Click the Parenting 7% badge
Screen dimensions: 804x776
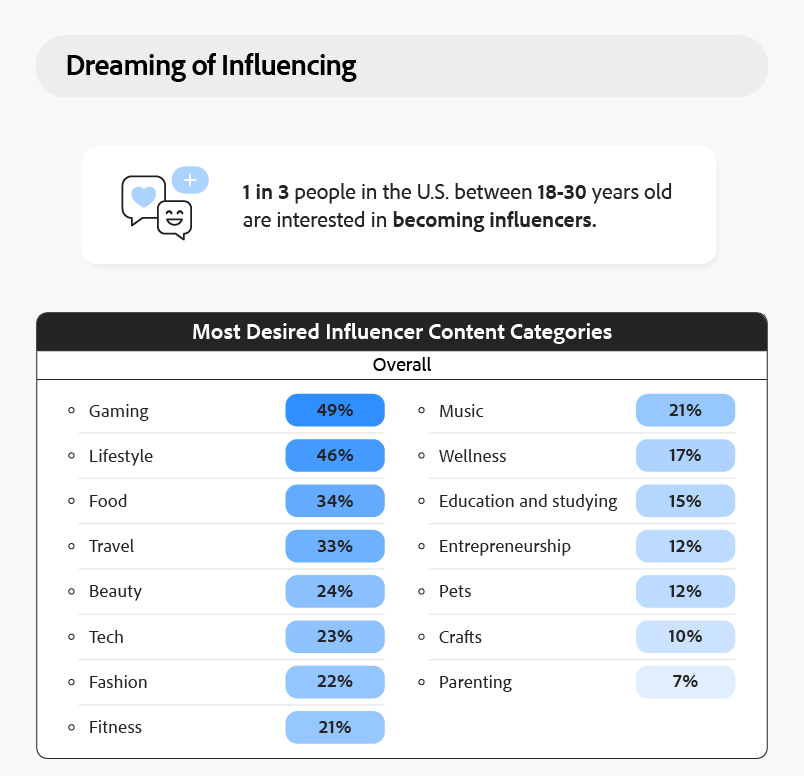tap(685, 682)
